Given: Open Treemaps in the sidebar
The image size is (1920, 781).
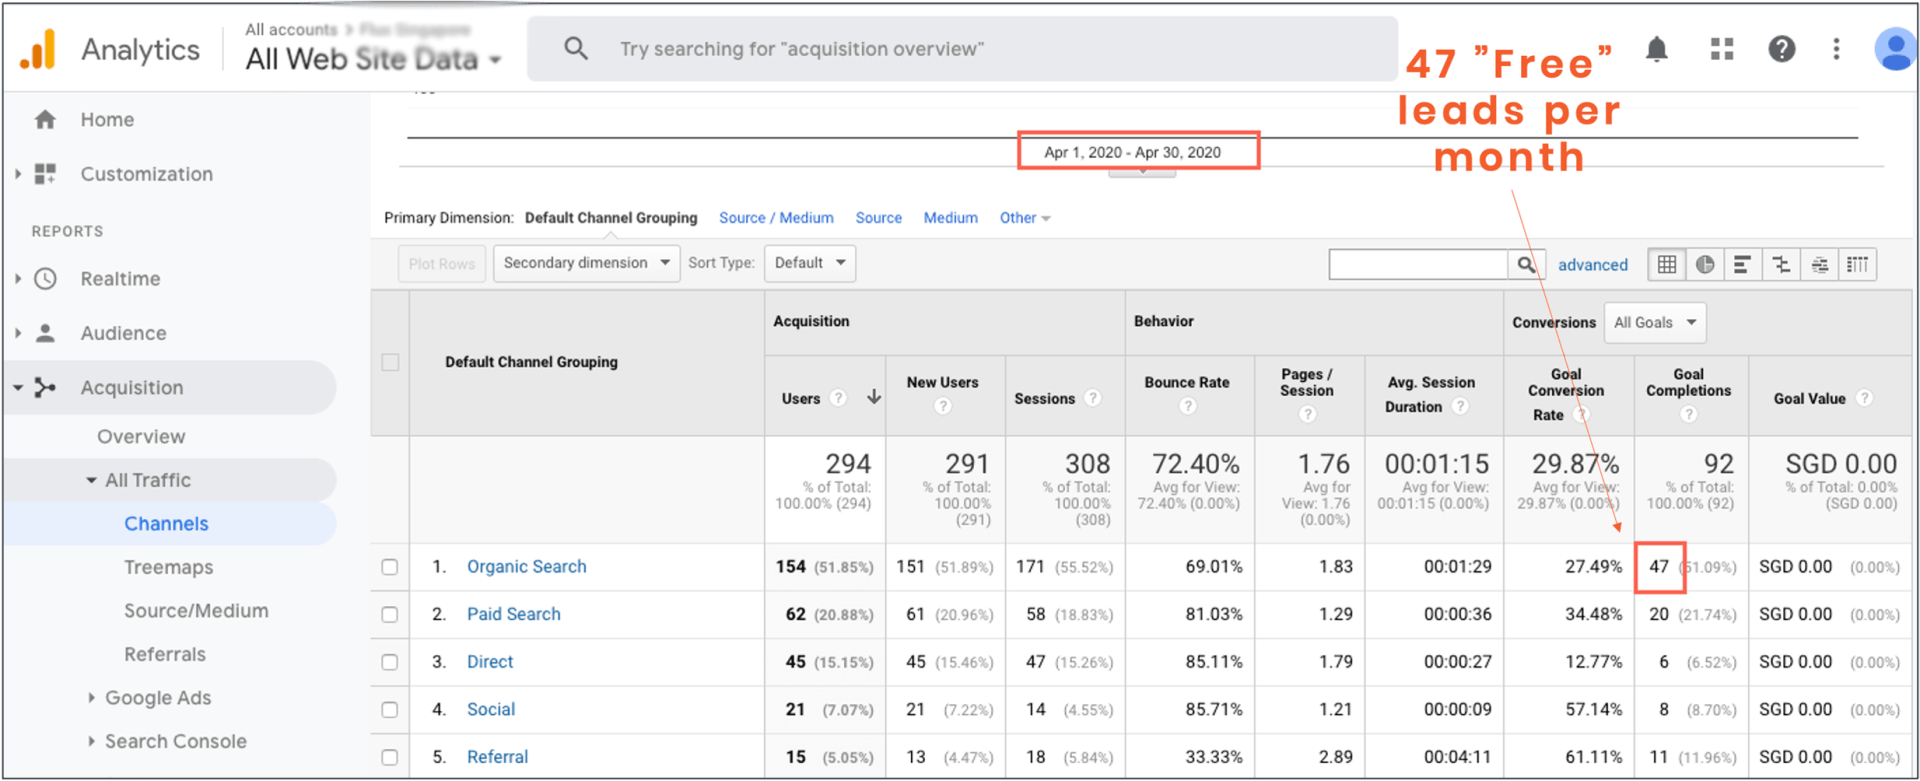Looking at the screenshot, I should coord(168,567).
